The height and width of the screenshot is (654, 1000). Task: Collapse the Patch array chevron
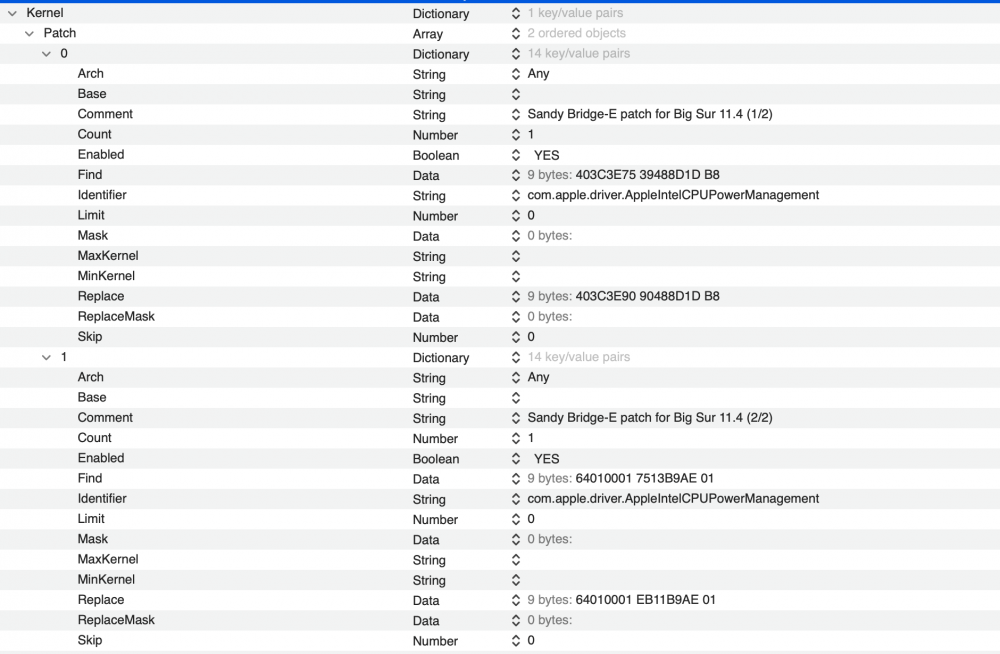(x=29, y=34)
